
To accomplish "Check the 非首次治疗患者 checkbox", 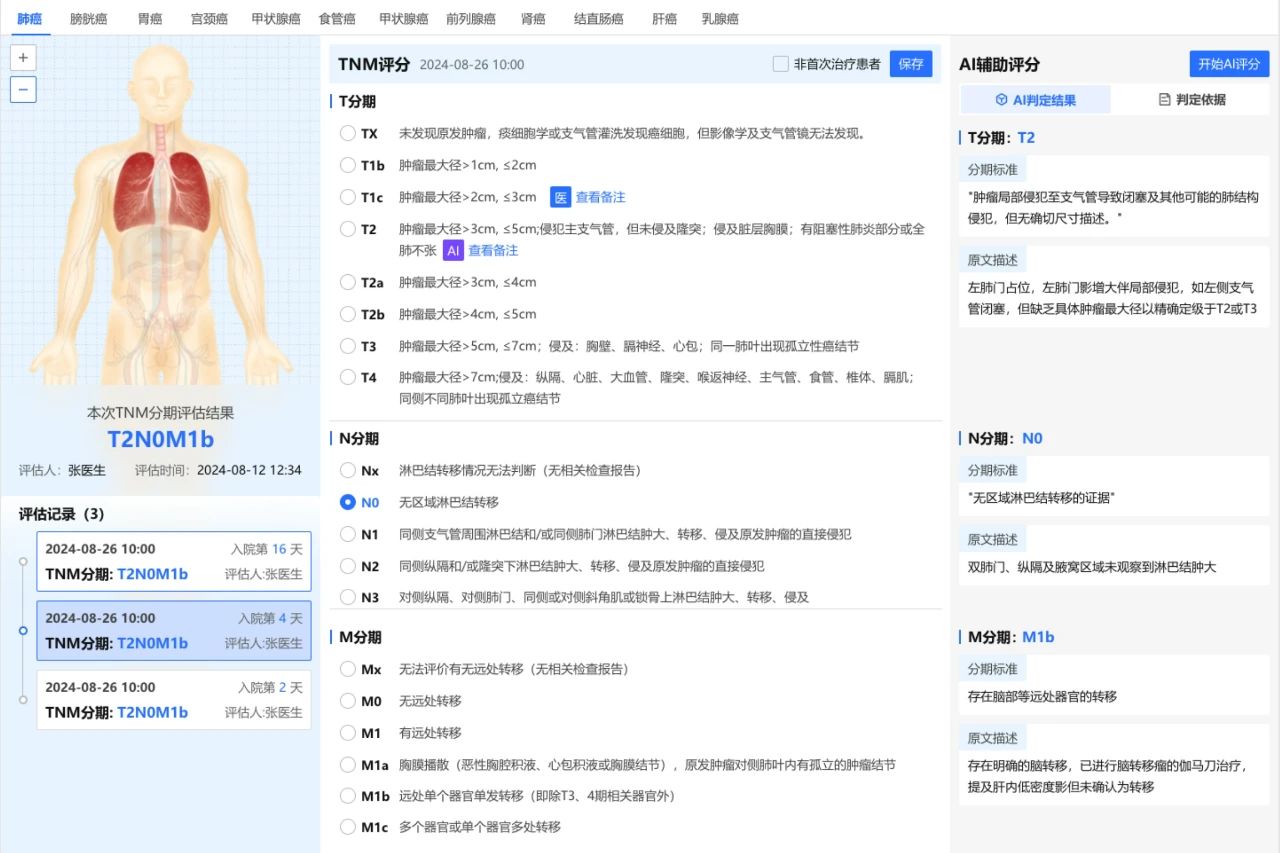I will [x=781, y=64].
